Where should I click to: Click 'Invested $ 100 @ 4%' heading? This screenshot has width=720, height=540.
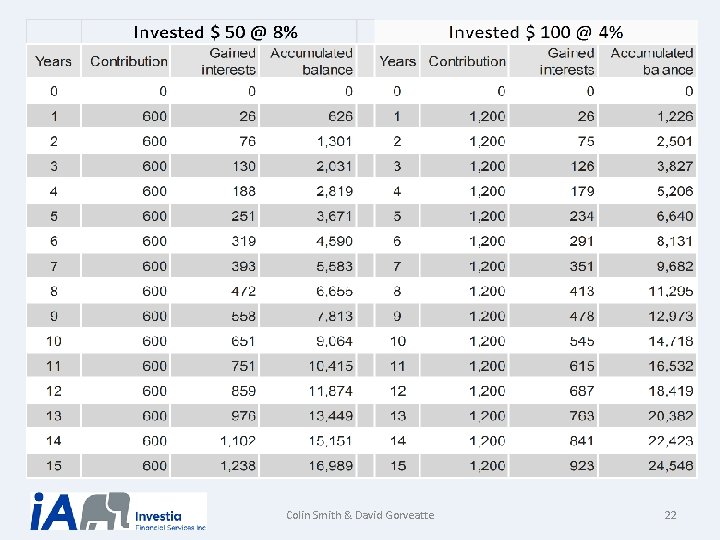coord(535,32)
